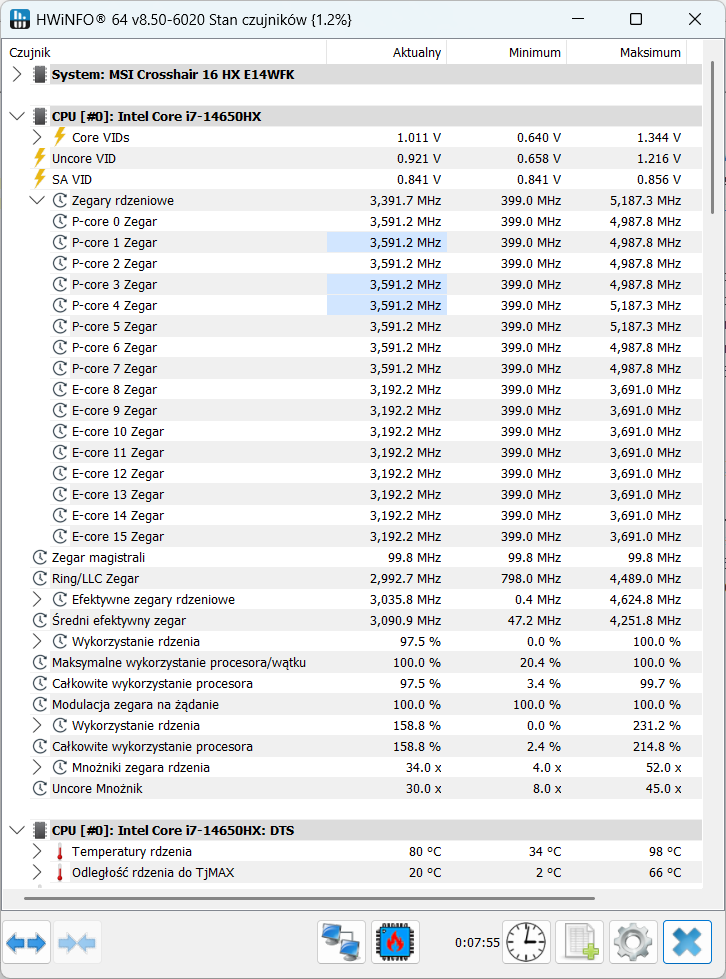This screenshot has width=726, height=979.
Task: Expand the Temperatury rdzenia group
Action: tap(37, 852)
